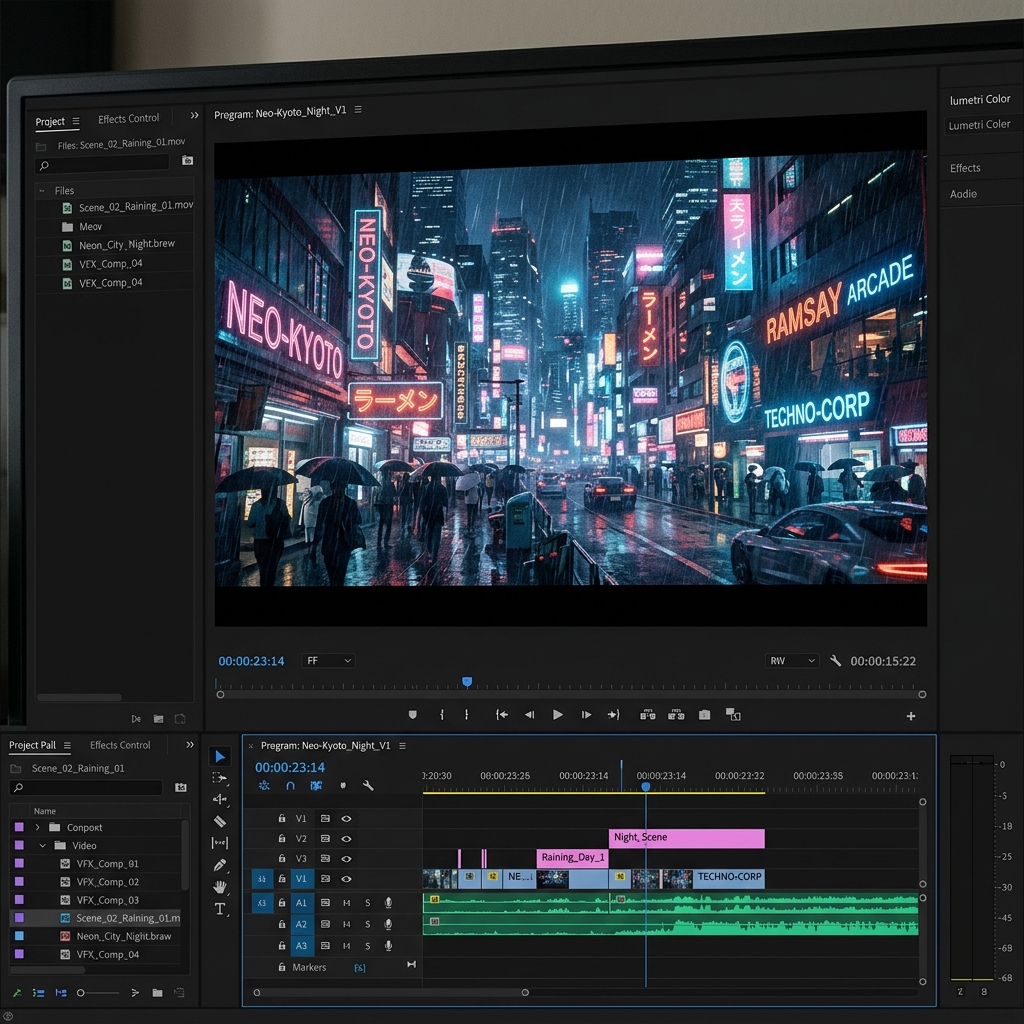Screen dimensions: 1024x1024
Task: Mute the A2 audio track
Action: [x=347, y=925]
